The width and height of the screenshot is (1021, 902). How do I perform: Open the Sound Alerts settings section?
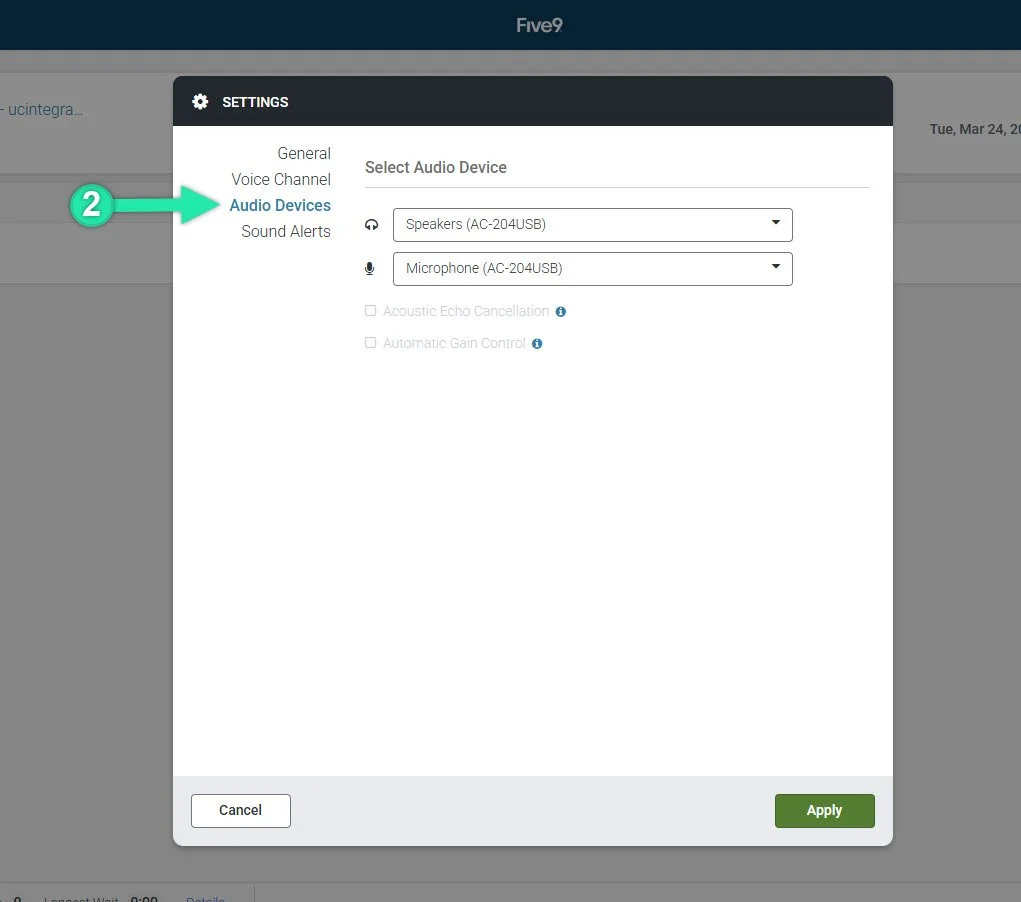(286, 231)
